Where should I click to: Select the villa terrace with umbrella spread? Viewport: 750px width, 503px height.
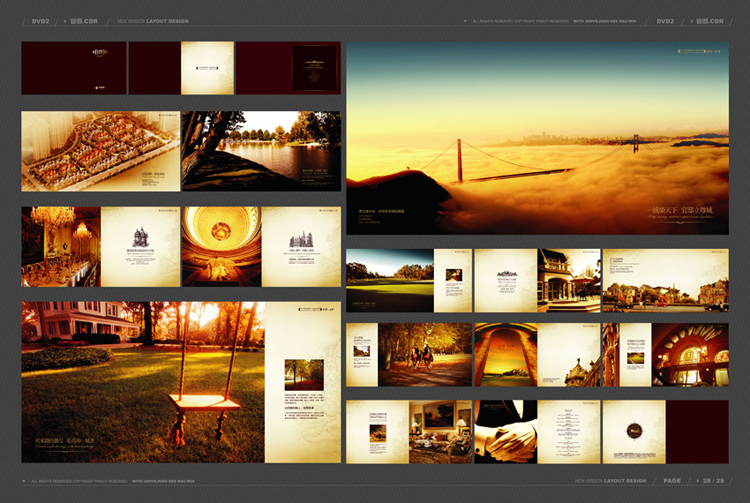537,281
